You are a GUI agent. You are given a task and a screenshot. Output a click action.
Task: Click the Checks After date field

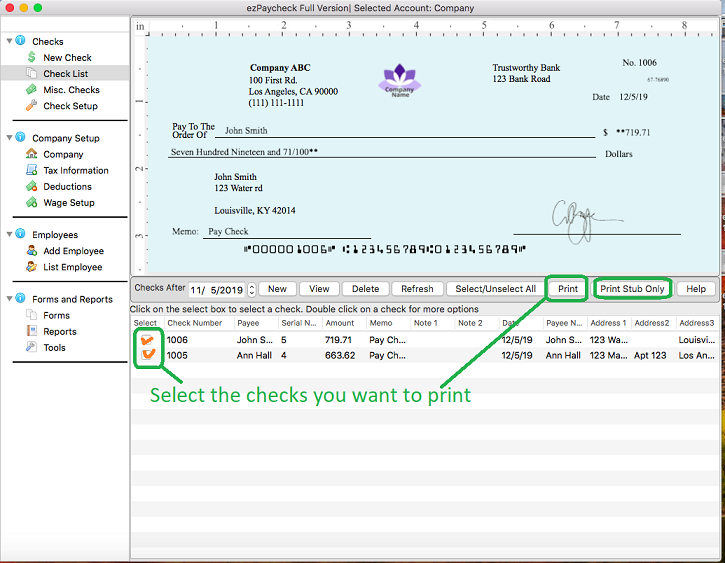tap(217, 290)
